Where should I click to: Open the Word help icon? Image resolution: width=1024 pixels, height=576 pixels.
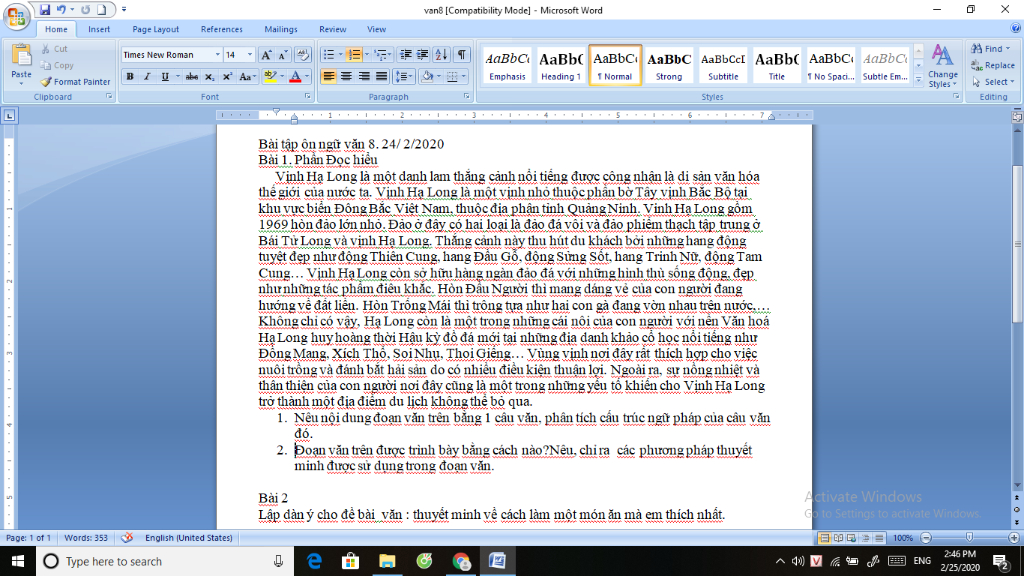[1016, 29]
